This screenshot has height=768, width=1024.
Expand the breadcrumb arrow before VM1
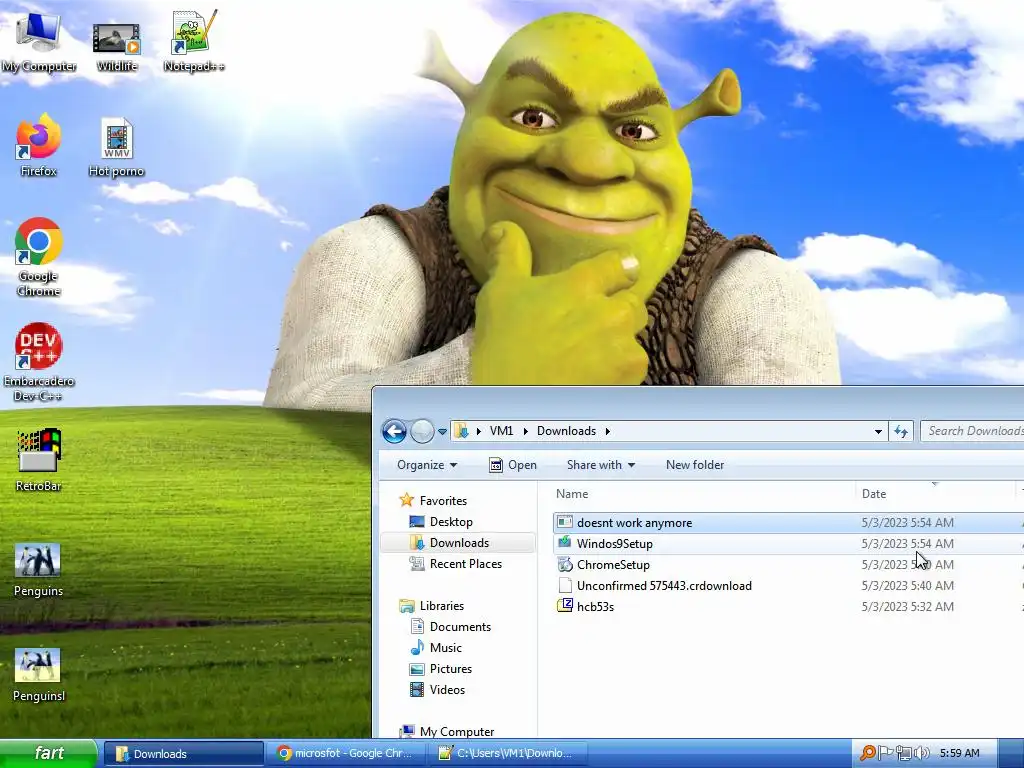(x=479, y=431)
